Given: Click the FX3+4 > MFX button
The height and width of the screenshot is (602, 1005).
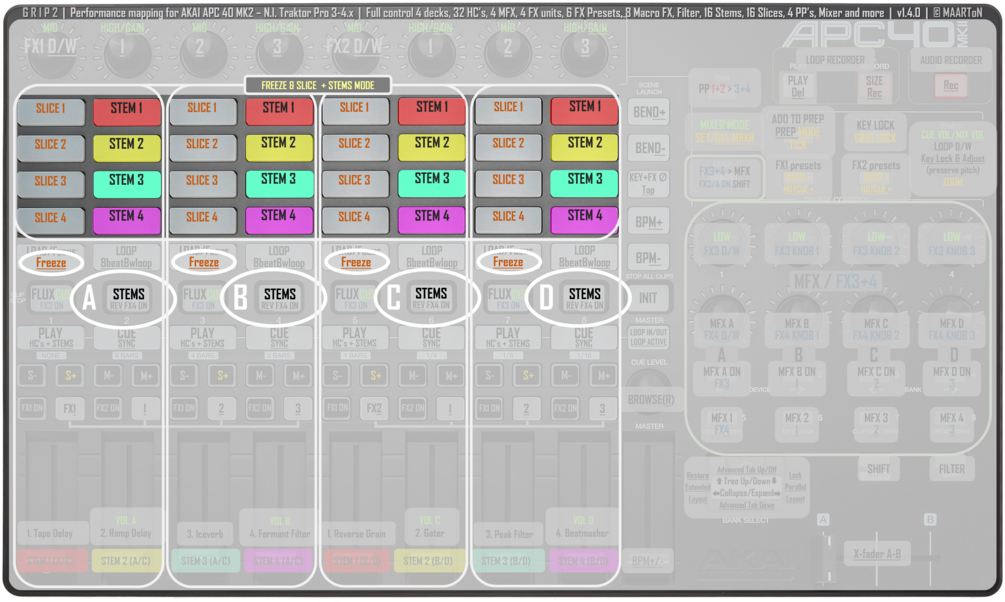Looking at the screenshot, I should coord(724,177).
